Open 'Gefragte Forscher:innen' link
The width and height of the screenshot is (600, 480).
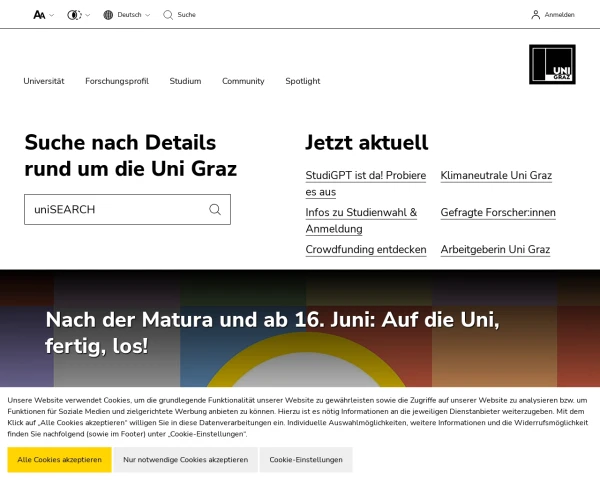pyautogui.click(x=498, y=212)
